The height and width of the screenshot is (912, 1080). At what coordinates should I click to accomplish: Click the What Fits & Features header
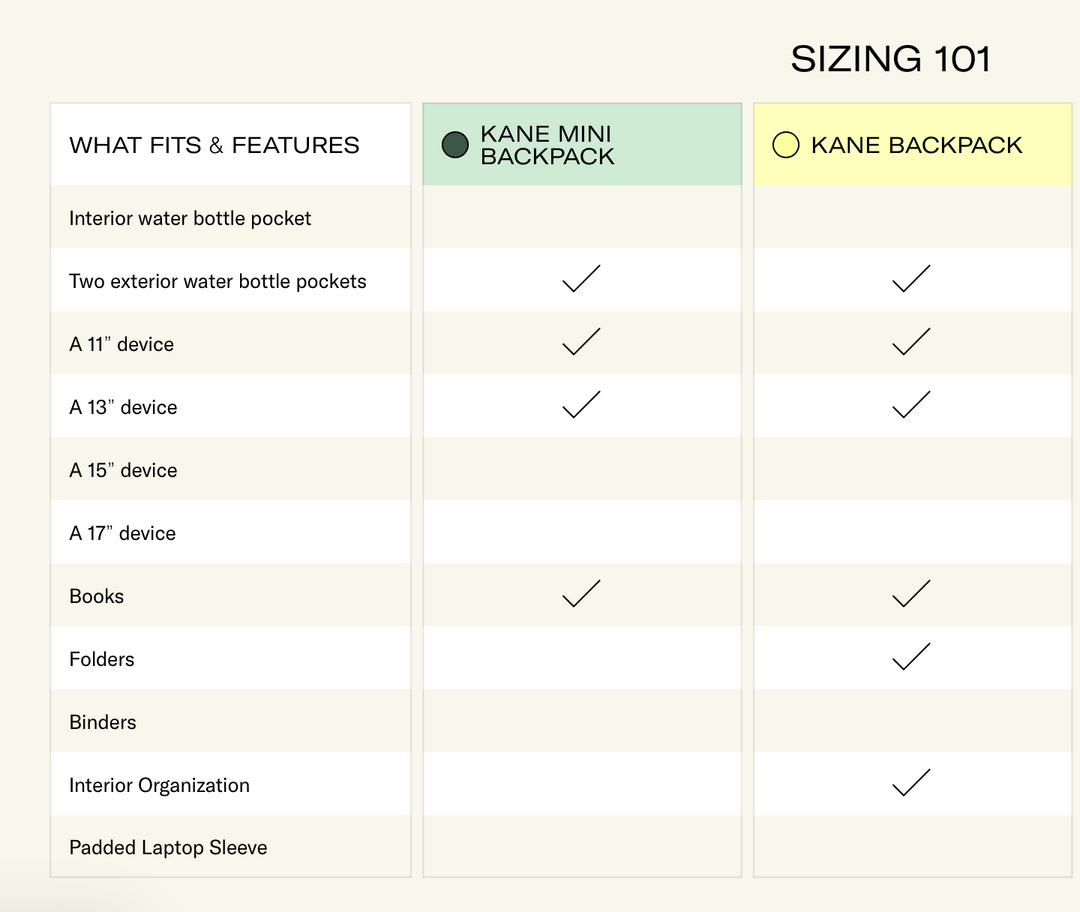(214, 145)
